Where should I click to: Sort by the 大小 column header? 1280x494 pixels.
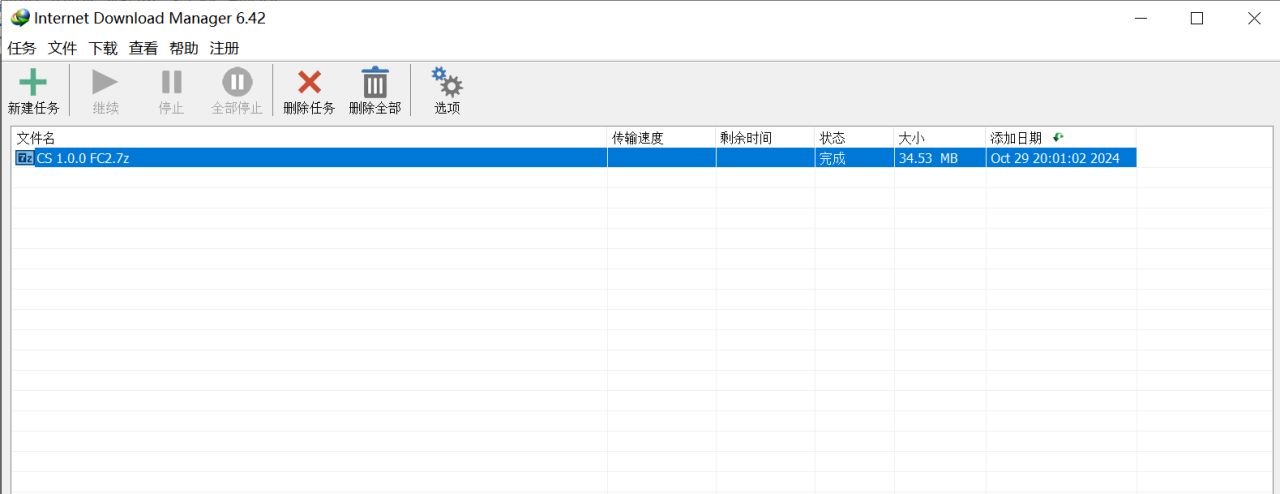[x=940, y=138]
